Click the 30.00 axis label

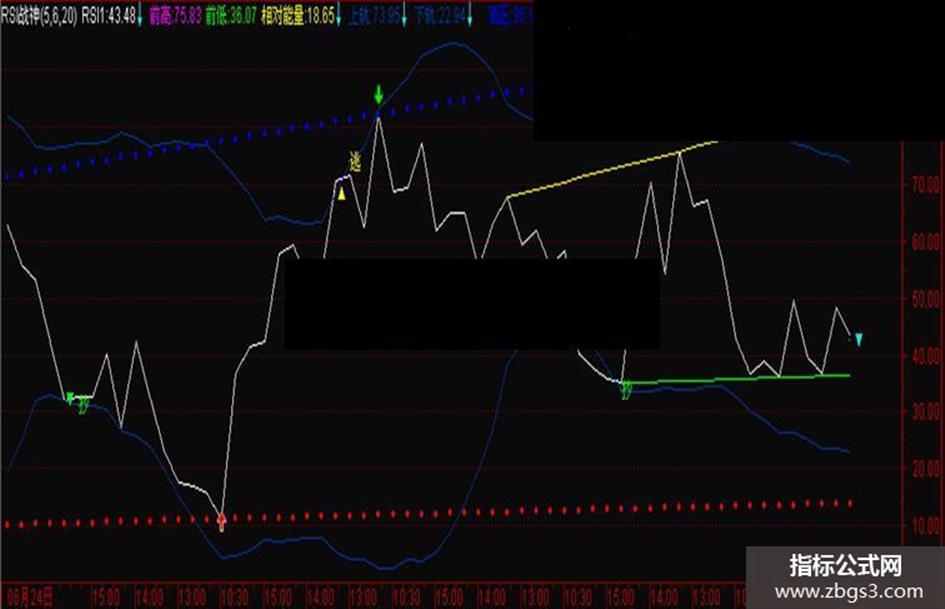click(x=925, y=412)
